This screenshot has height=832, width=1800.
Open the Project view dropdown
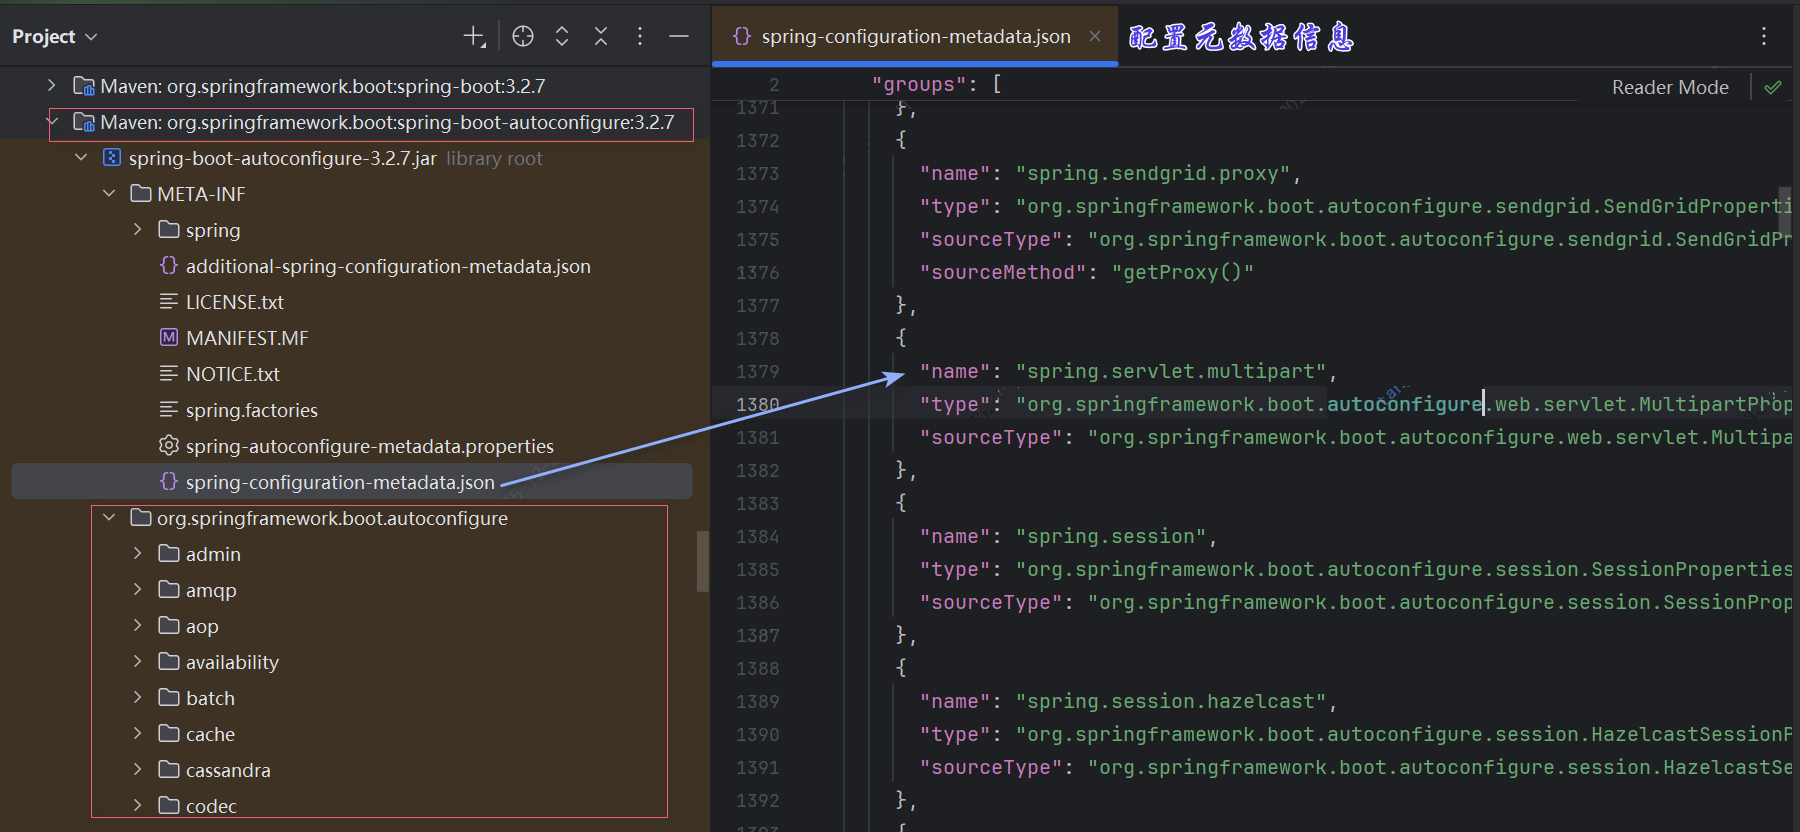point(54,36)
